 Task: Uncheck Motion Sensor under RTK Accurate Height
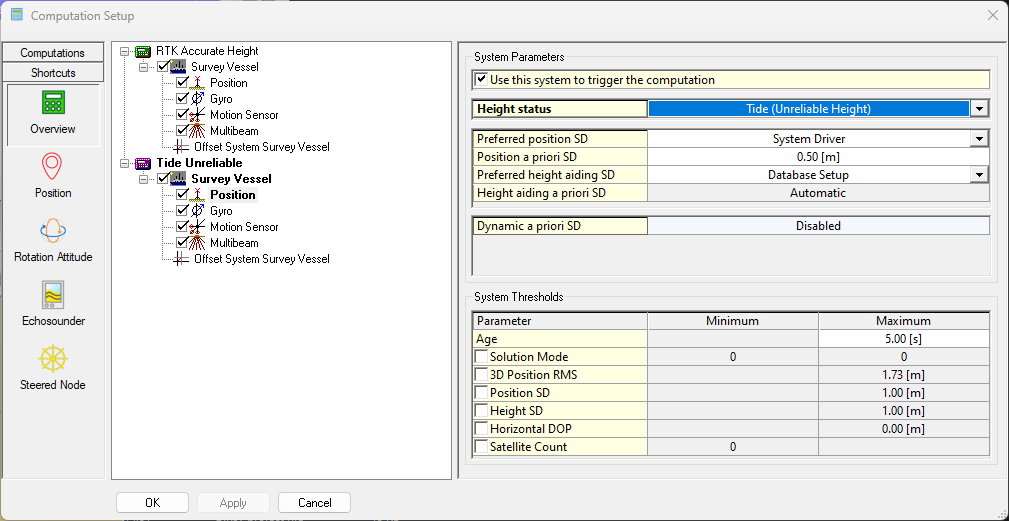point(182,115)
